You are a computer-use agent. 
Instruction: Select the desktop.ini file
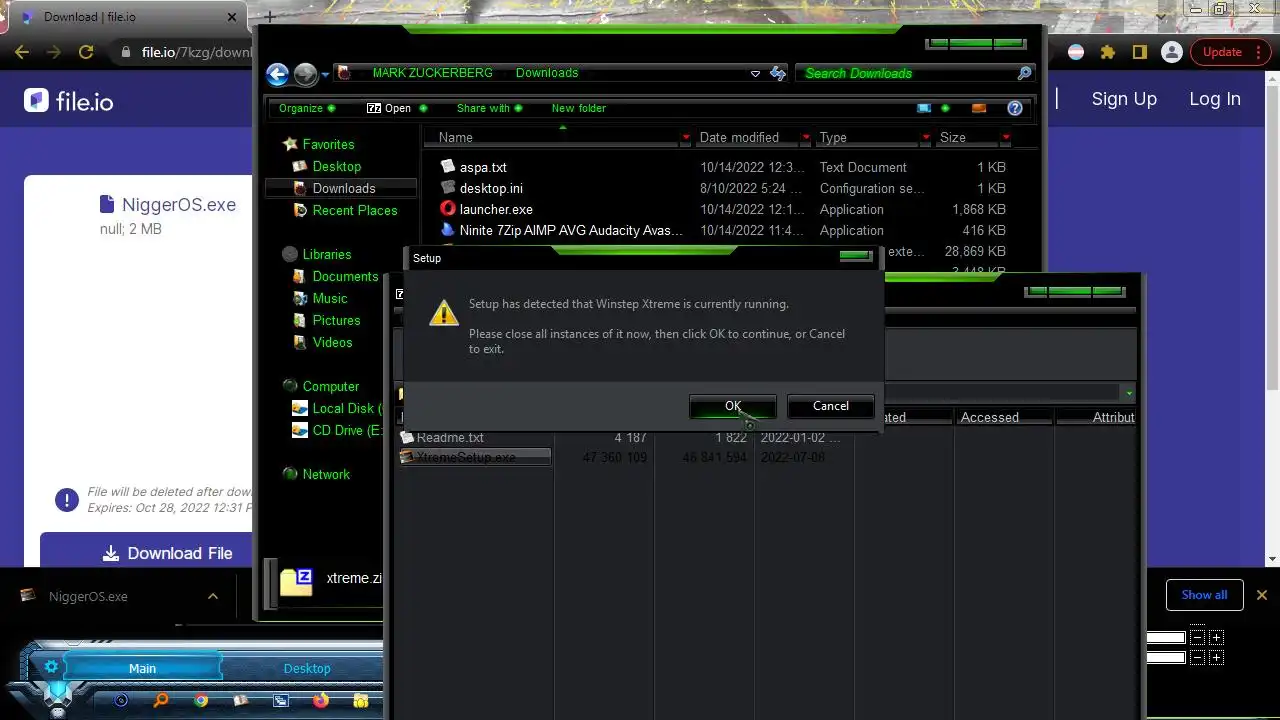tap(491, 188)
